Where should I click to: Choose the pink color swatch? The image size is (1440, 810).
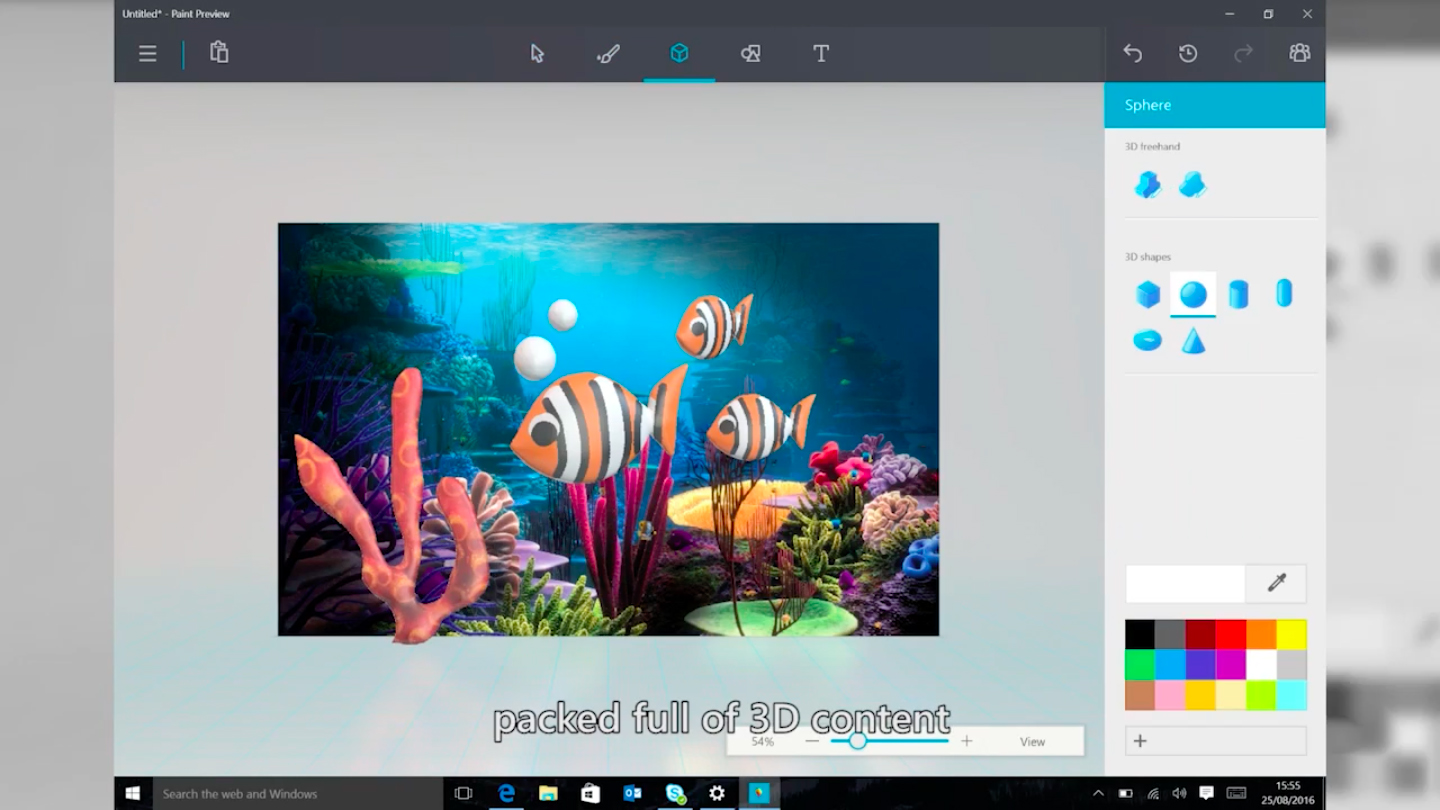tap(1170, 695)
